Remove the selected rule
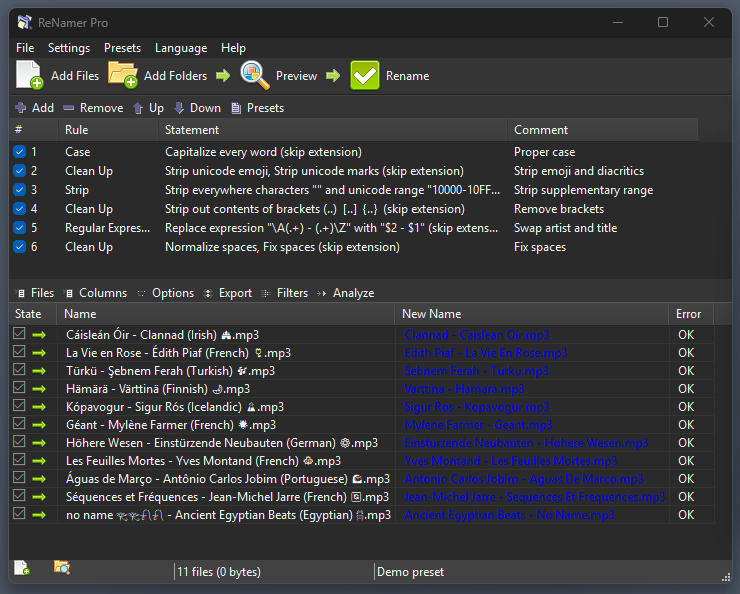 93,108
